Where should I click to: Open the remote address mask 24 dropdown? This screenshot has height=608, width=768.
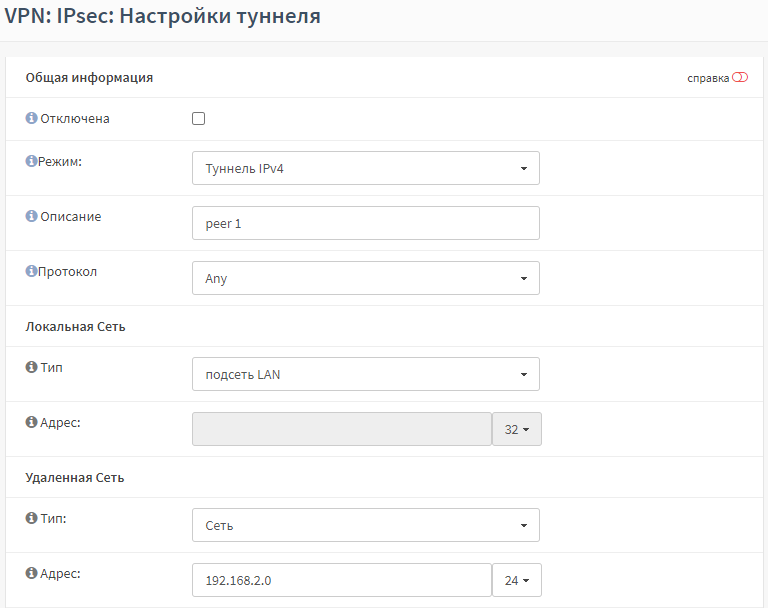[517, 580]
